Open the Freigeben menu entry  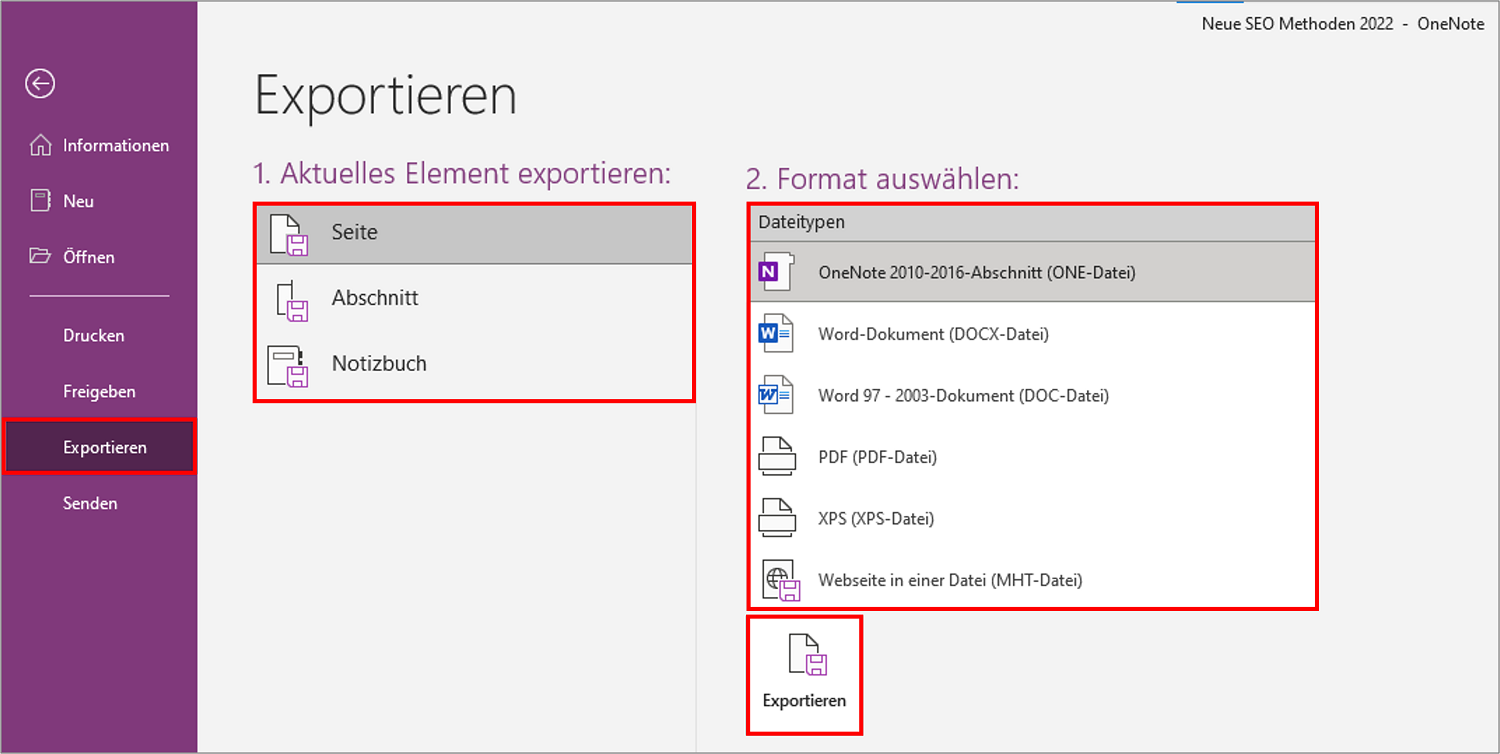point(100,391)
